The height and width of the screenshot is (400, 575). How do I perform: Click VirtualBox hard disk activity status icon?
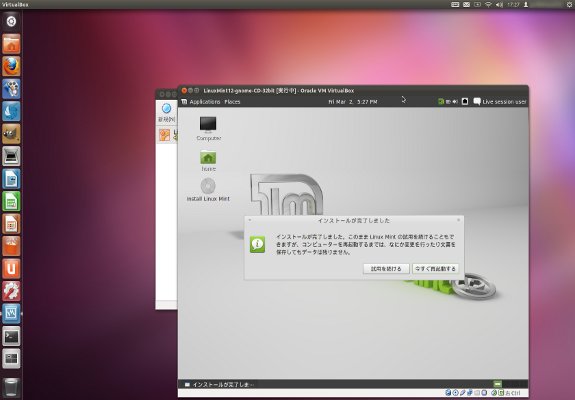[x=448, y=393]
